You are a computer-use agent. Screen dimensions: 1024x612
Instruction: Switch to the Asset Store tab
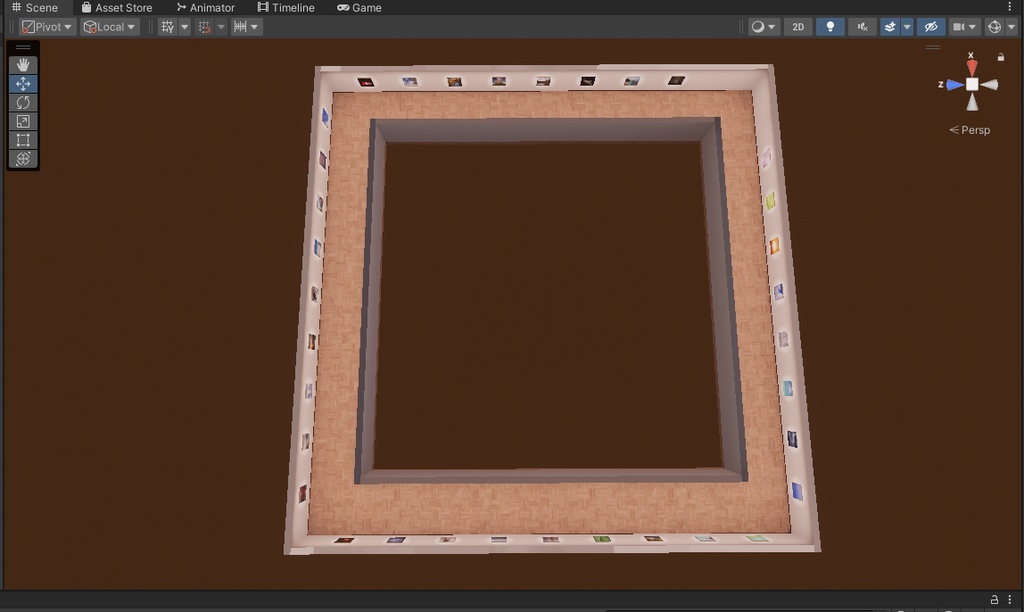117,8
